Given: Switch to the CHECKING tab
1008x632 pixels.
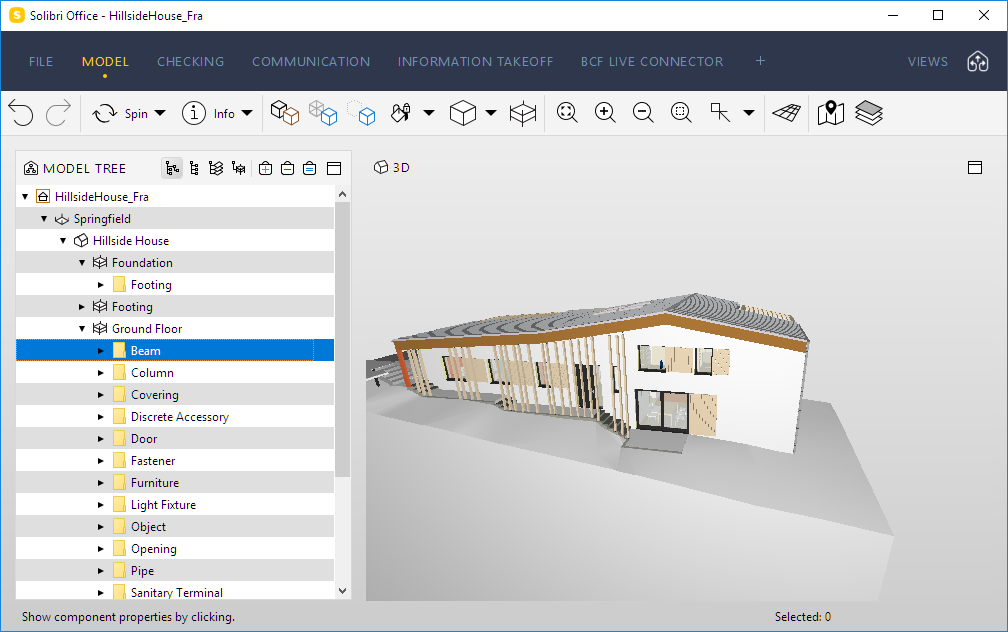Looking at the screenshot, I should [x=190, y=61].
